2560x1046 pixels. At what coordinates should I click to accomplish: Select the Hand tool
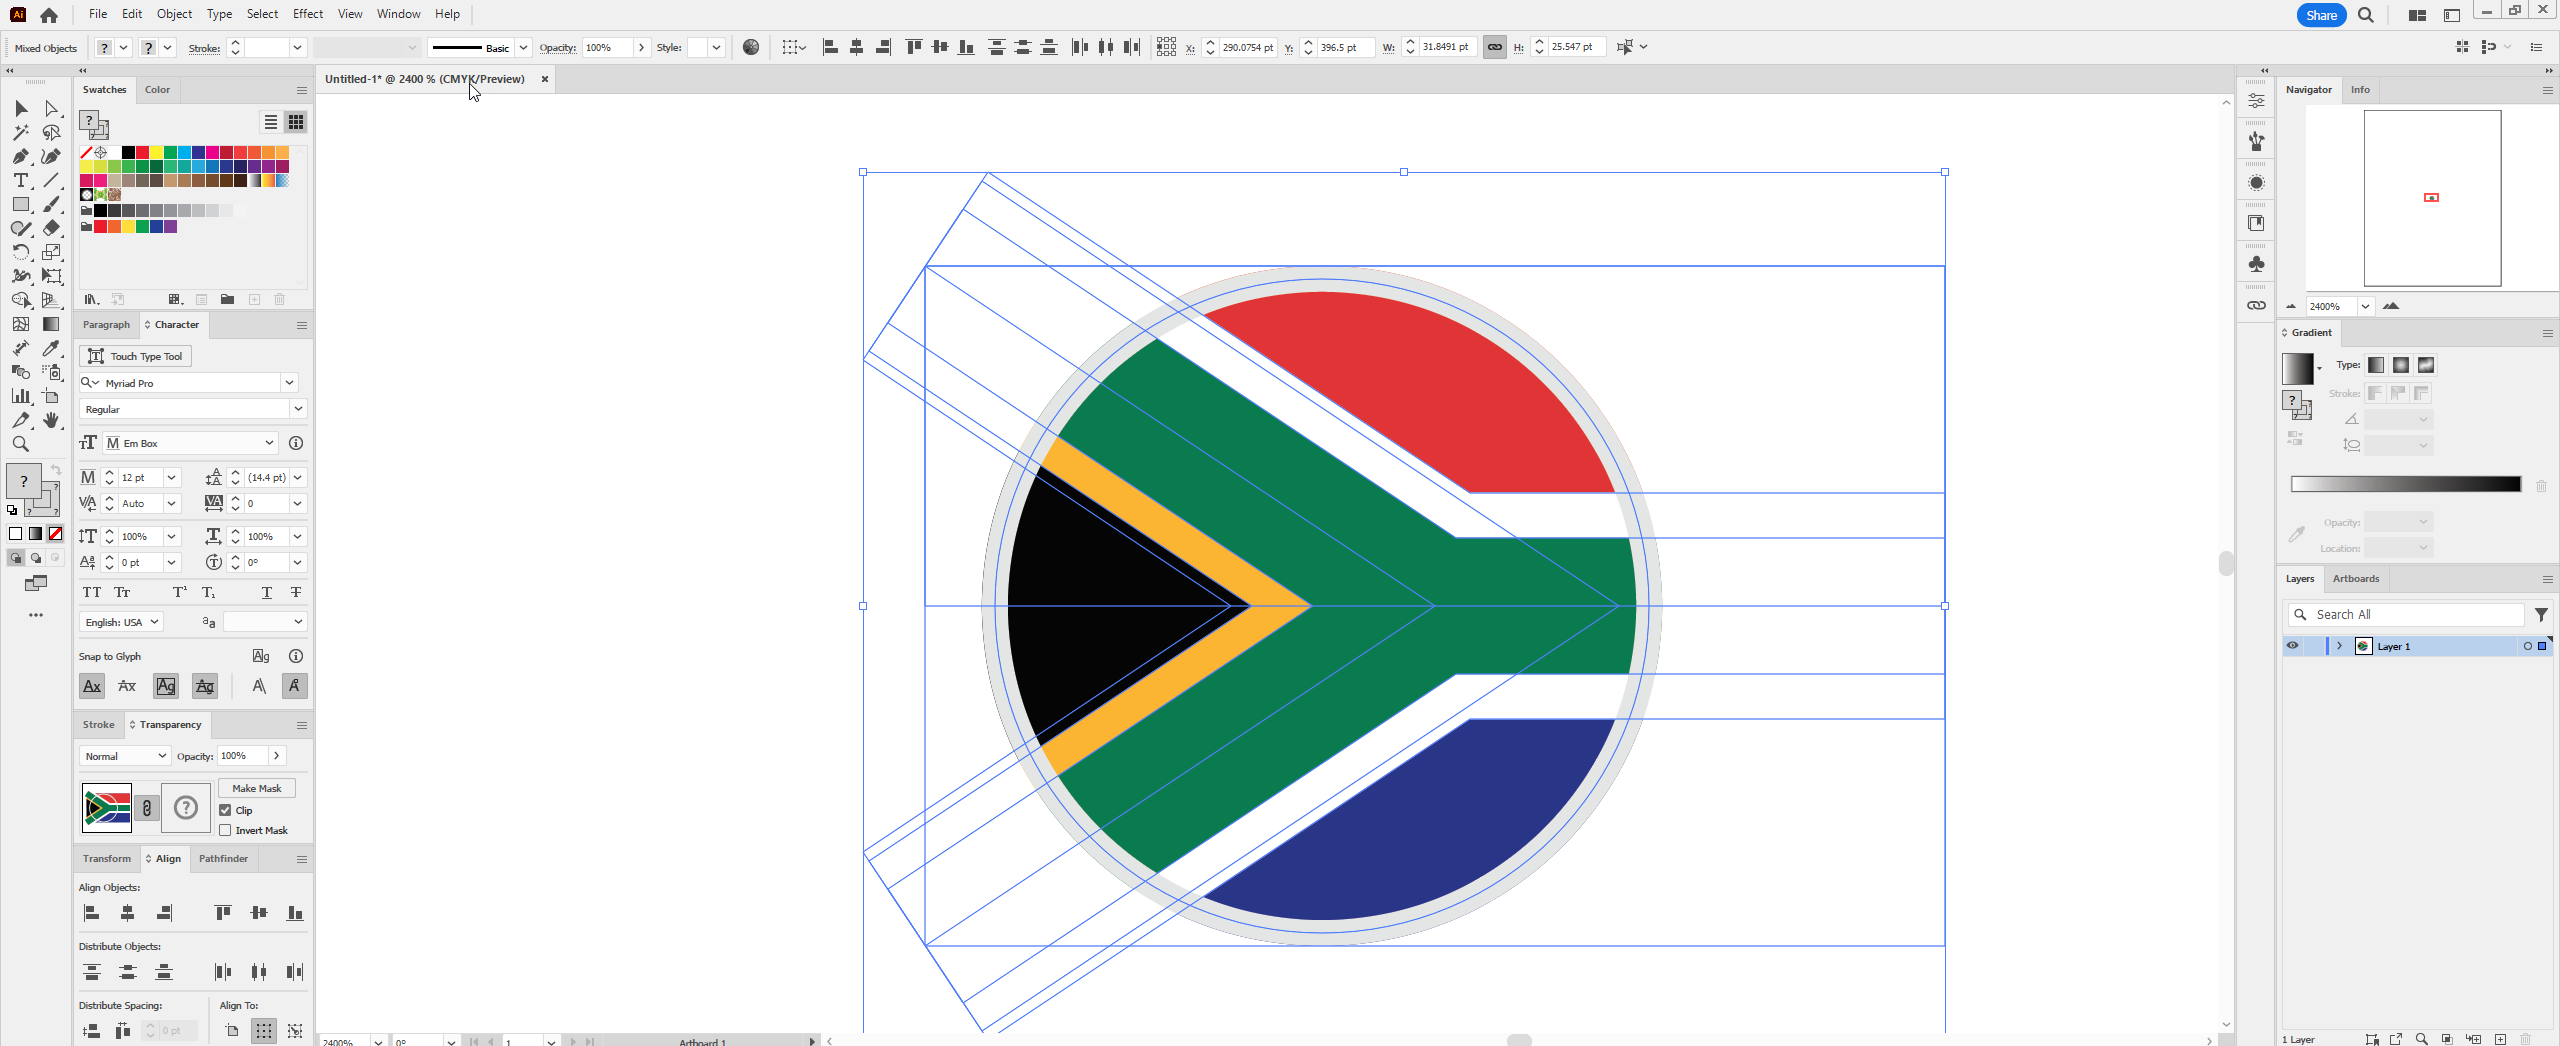coord(51,420)
